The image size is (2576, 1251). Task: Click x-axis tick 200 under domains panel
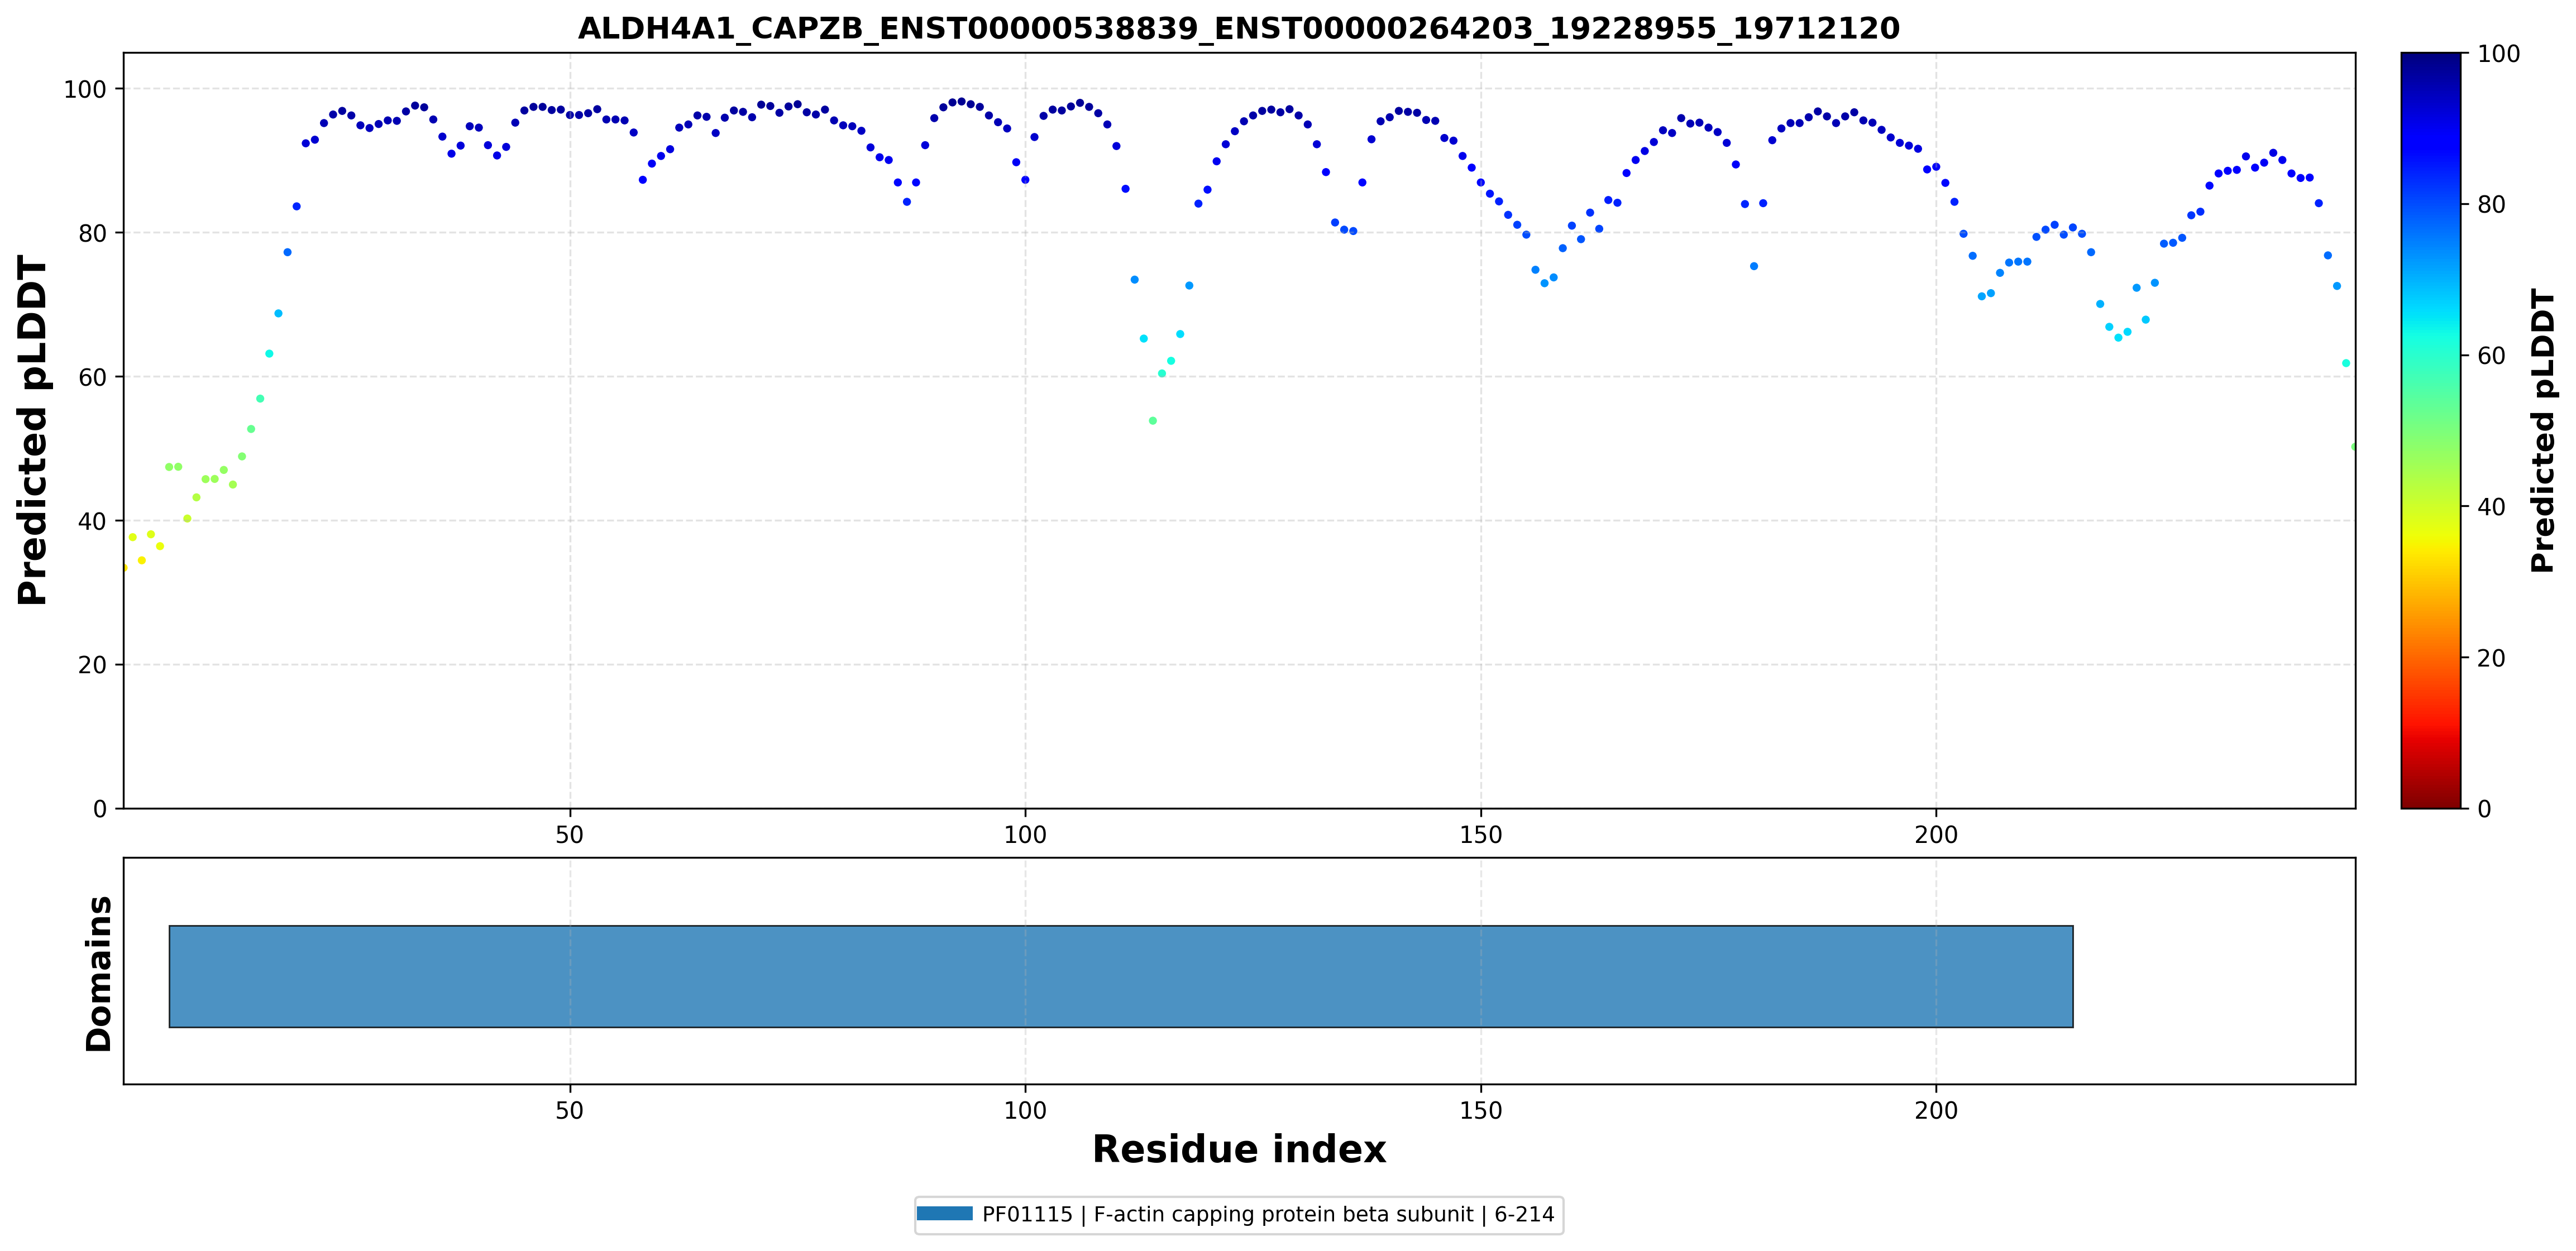coord(1936,1110)
